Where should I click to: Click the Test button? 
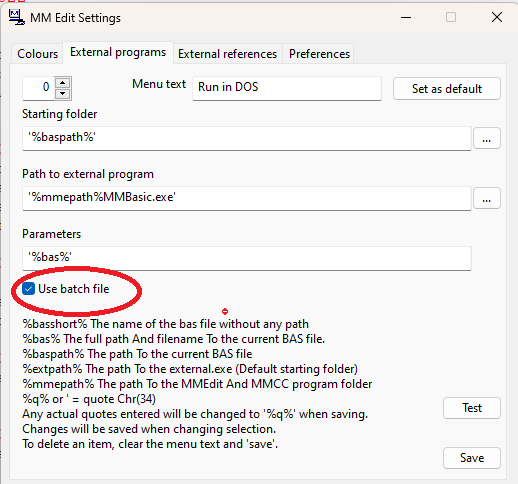472,408
